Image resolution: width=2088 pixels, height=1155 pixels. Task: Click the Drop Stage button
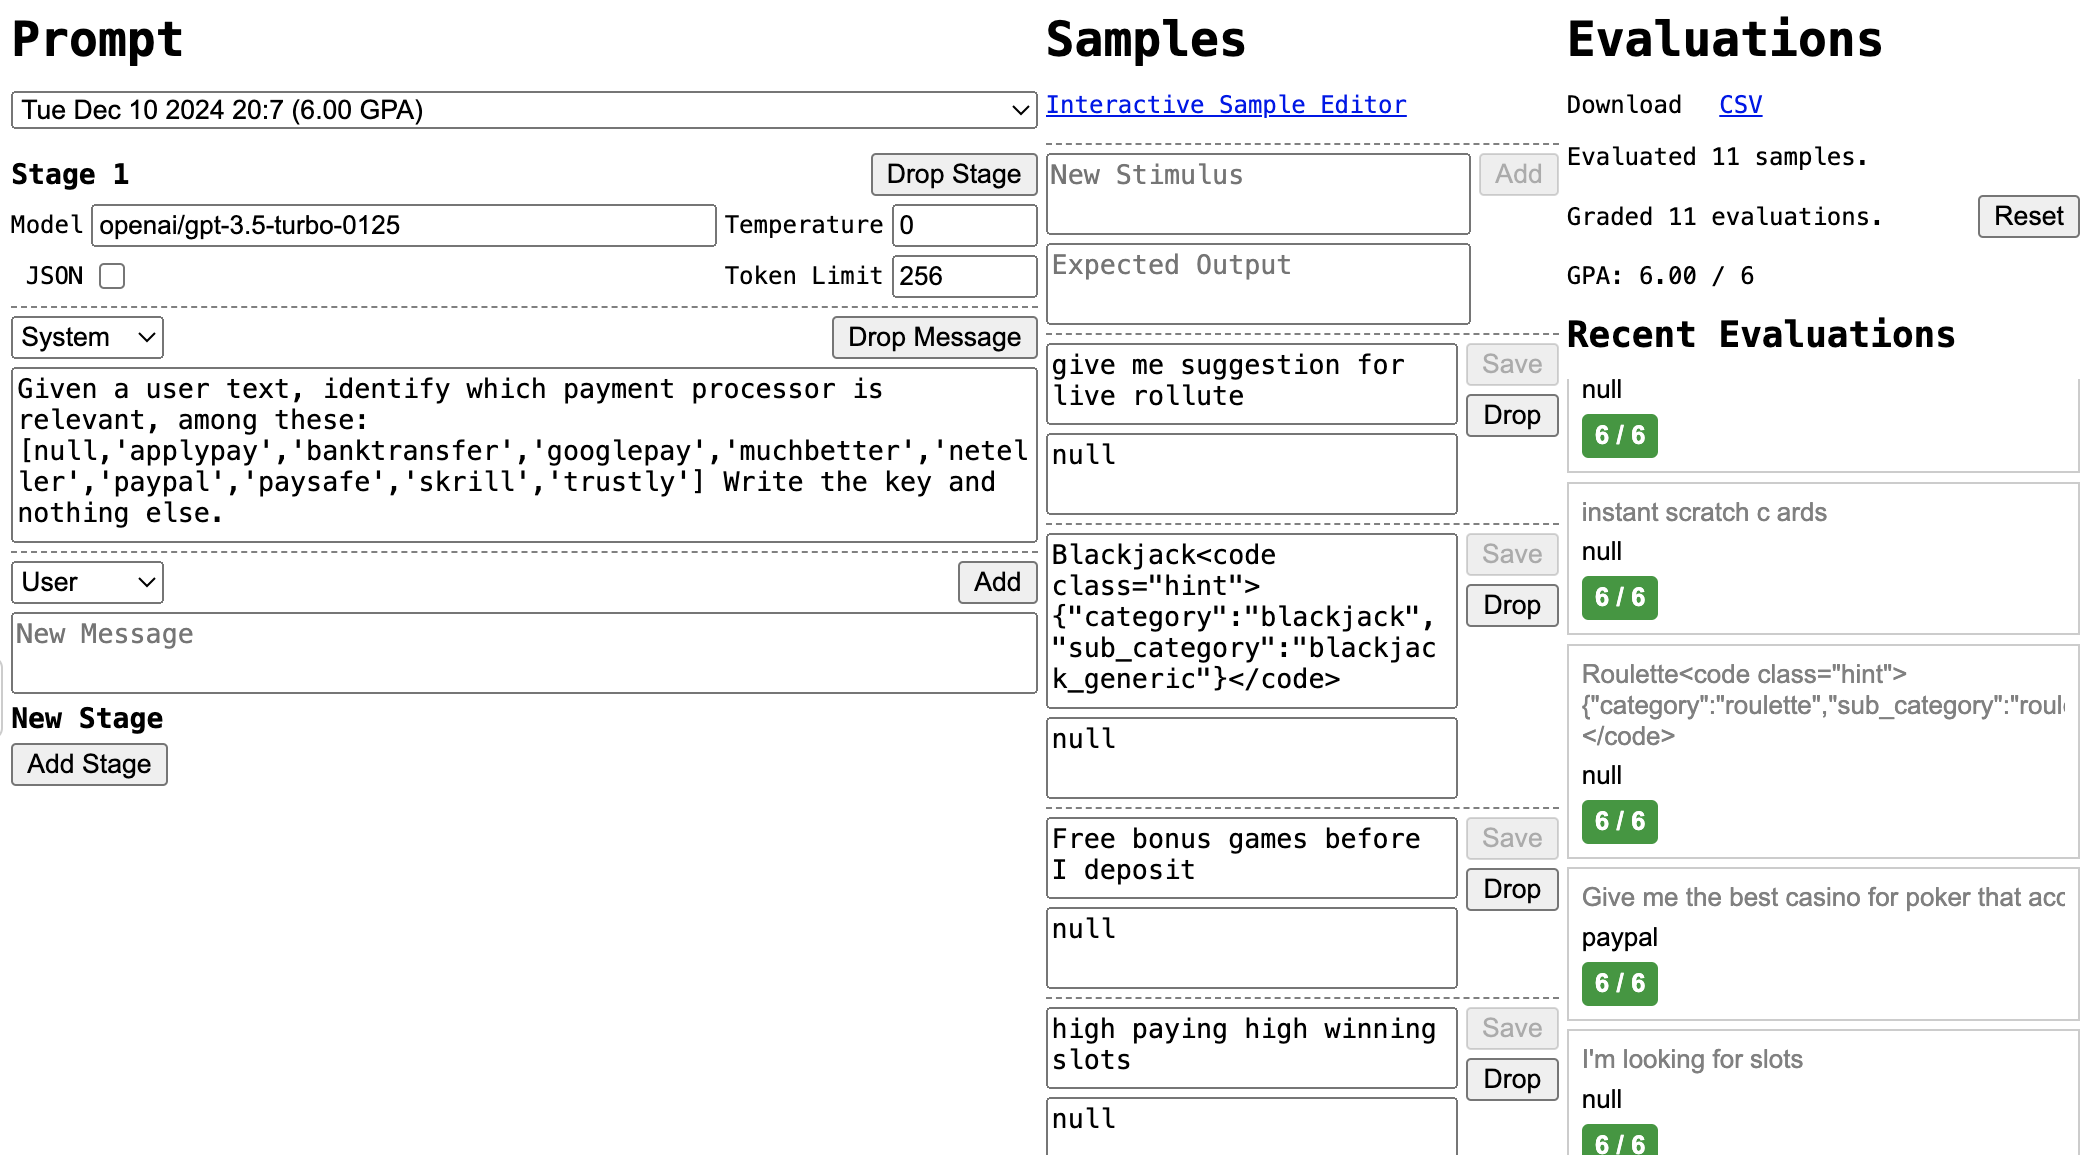pyautogui.click(x=953, y=174)
